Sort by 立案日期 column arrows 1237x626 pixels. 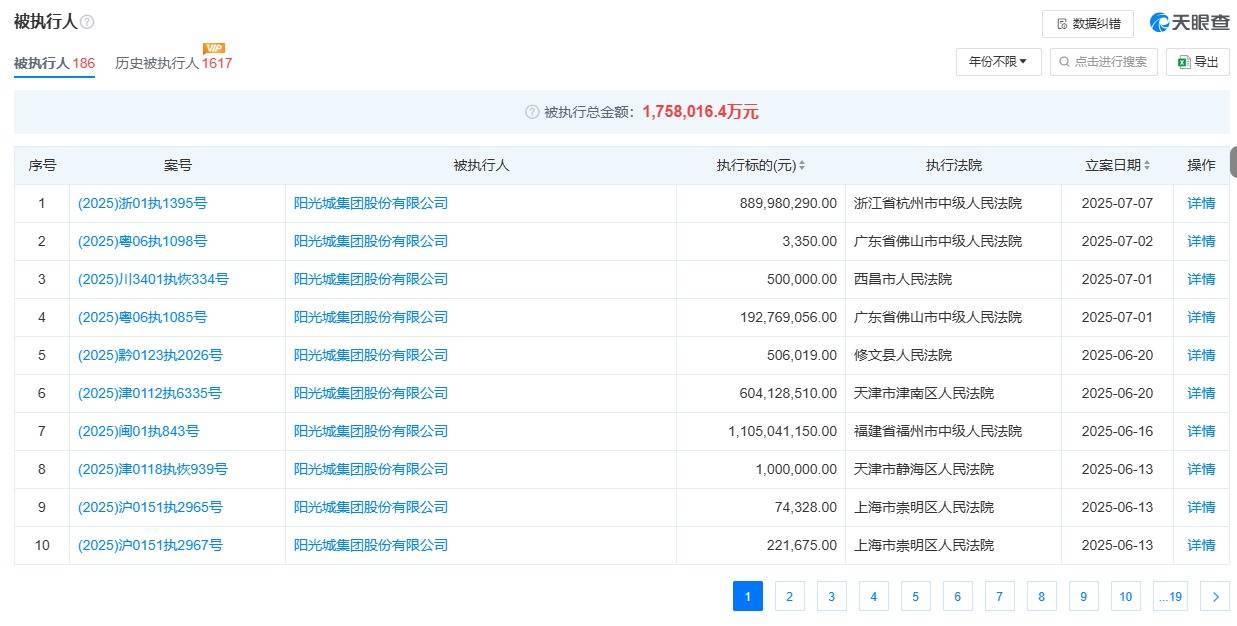[x=1147, y=166]
